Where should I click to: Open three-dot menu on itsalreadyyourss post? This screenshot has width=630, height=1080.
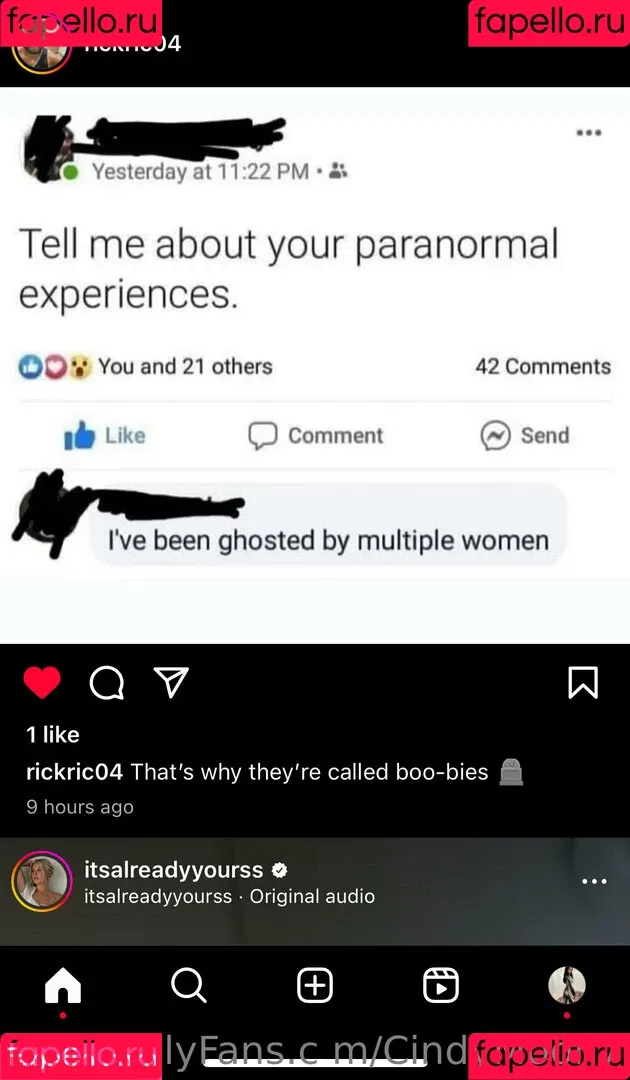(594, 881)
